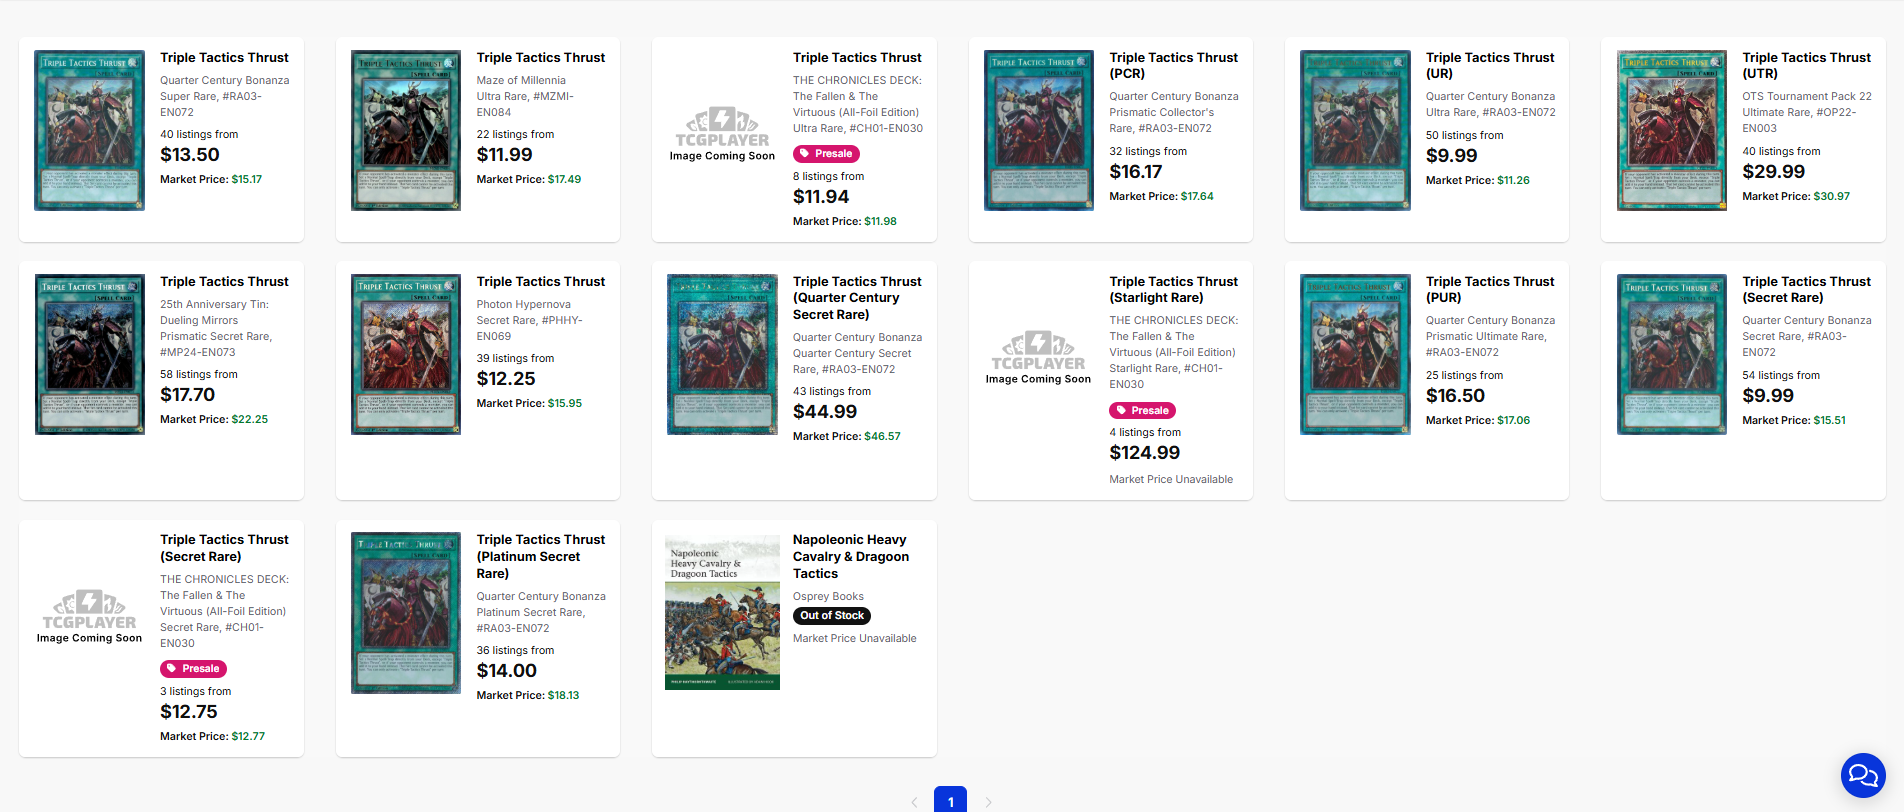Screen dimensions: 1904x812
Task: Open TCGplayer placeholder image of the $12.75 card
Action: pos(89,616)
